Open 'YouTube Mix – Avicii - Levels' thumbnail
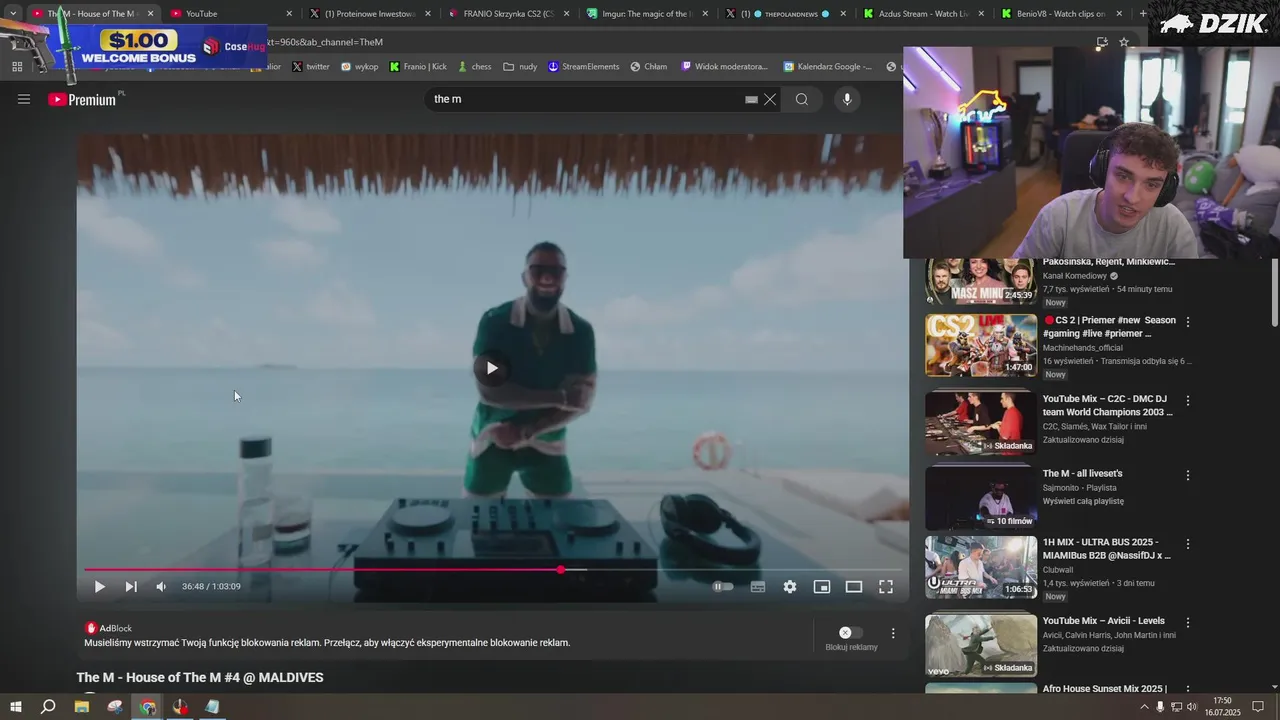Viewport: 1280px width, 720px height. (x=980, y=645)
